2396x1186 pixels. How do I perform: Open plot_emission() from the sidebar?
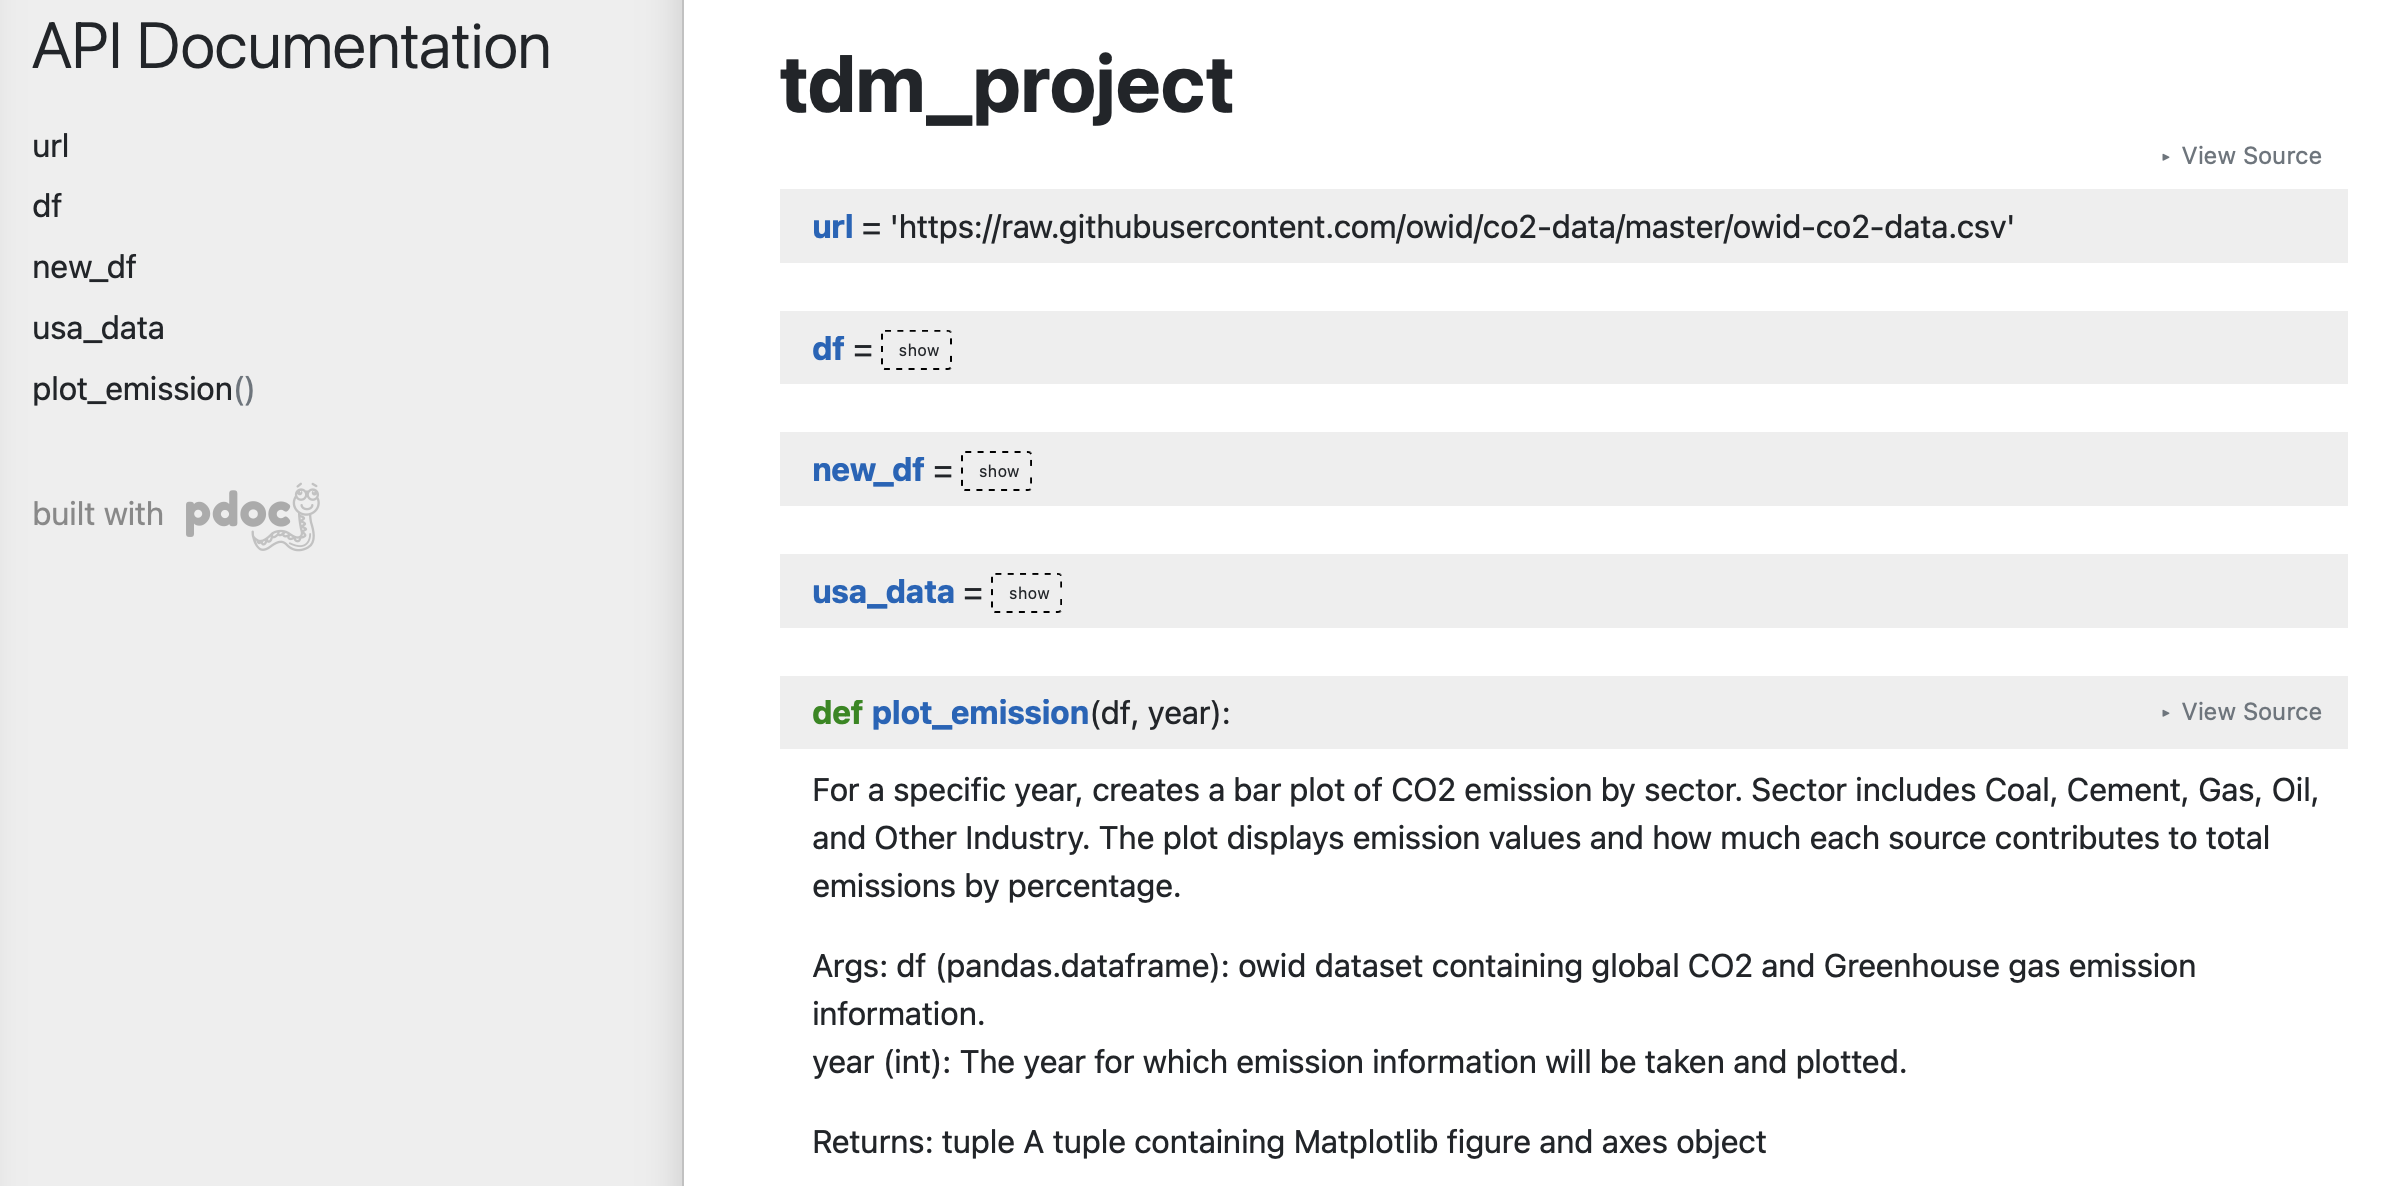[144, 389]
